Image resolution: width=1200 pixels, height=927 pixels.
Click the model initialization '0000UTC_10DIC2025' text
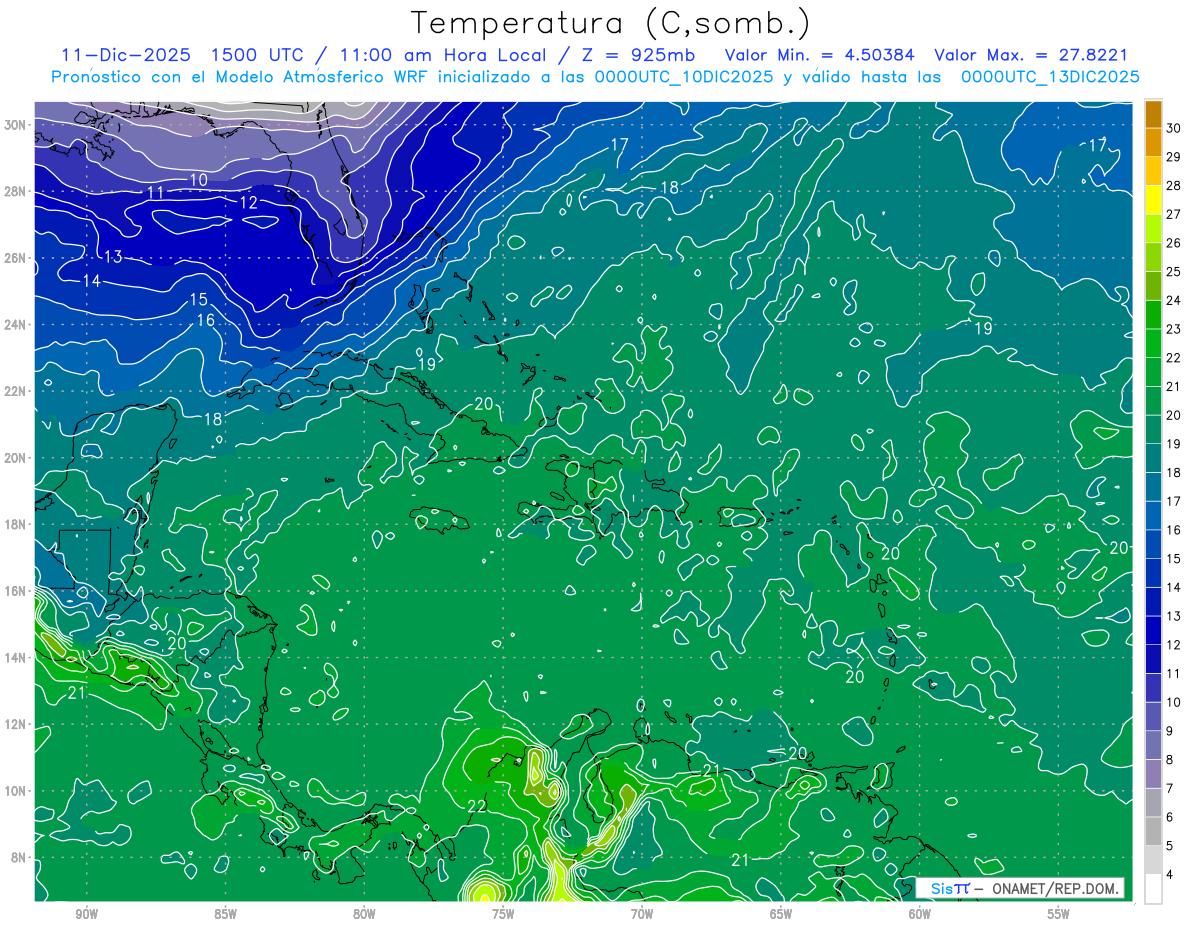tap(684, 77)
